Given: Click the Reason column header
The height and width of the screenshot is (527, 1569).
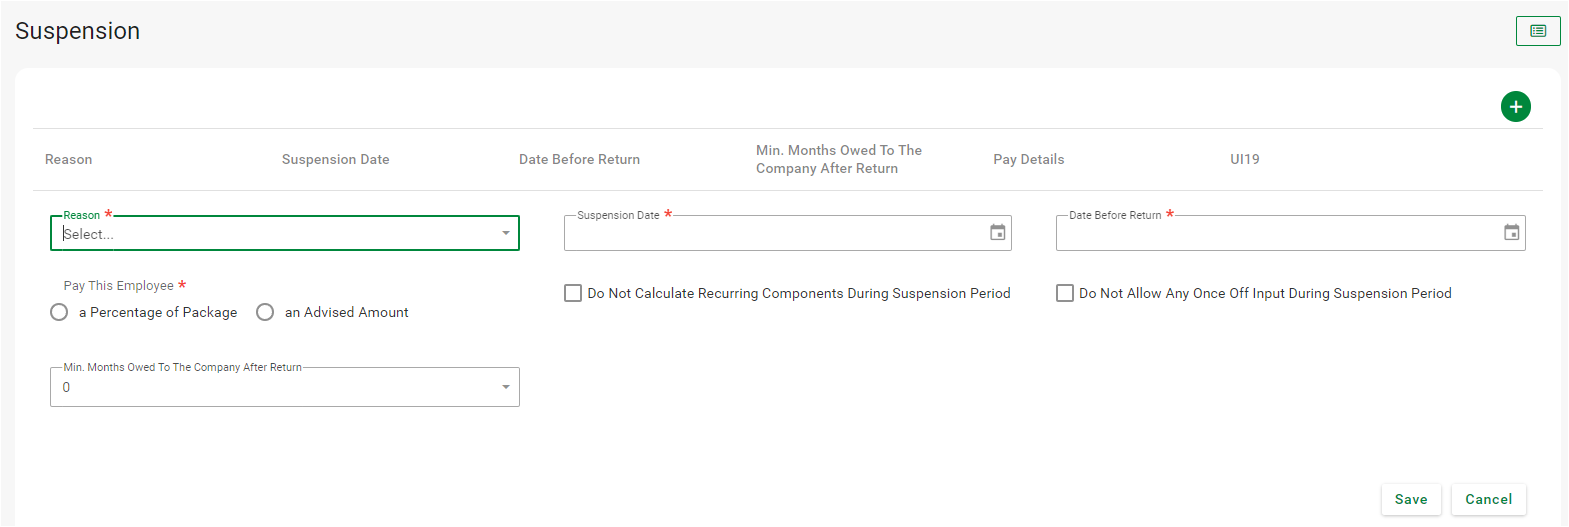Looking at the screenshot, I should pos(69,159).
